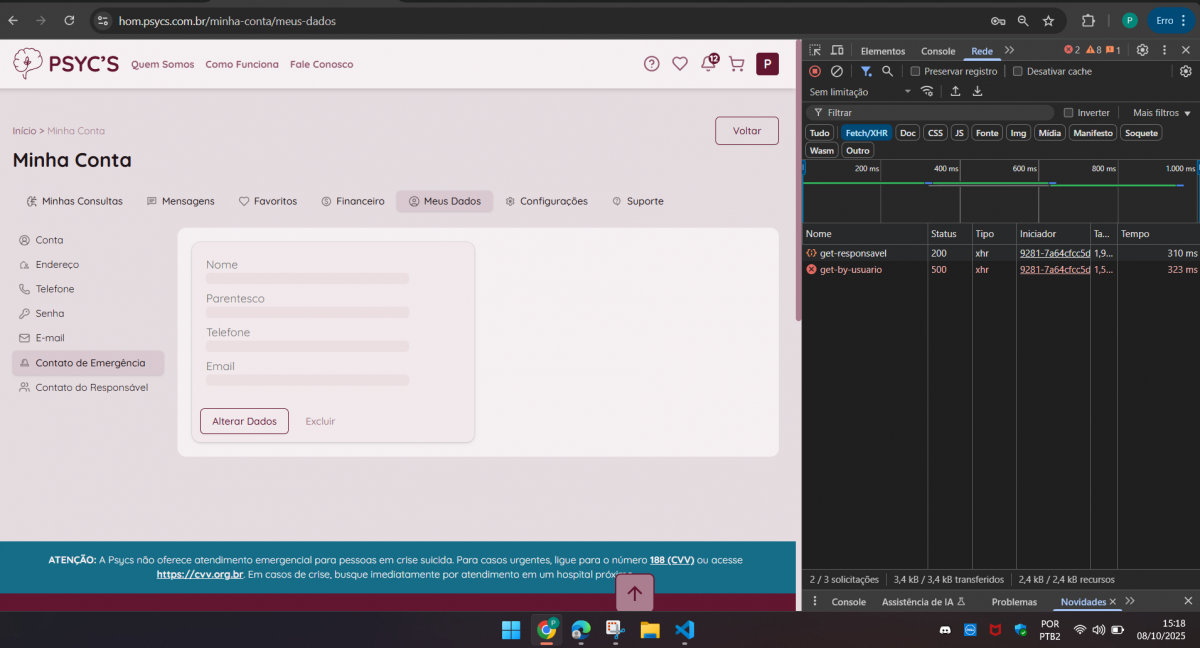Switch to the Financeiro tab
The height and width of the screenshot is (648, 1200).
(x=353, y=201)
